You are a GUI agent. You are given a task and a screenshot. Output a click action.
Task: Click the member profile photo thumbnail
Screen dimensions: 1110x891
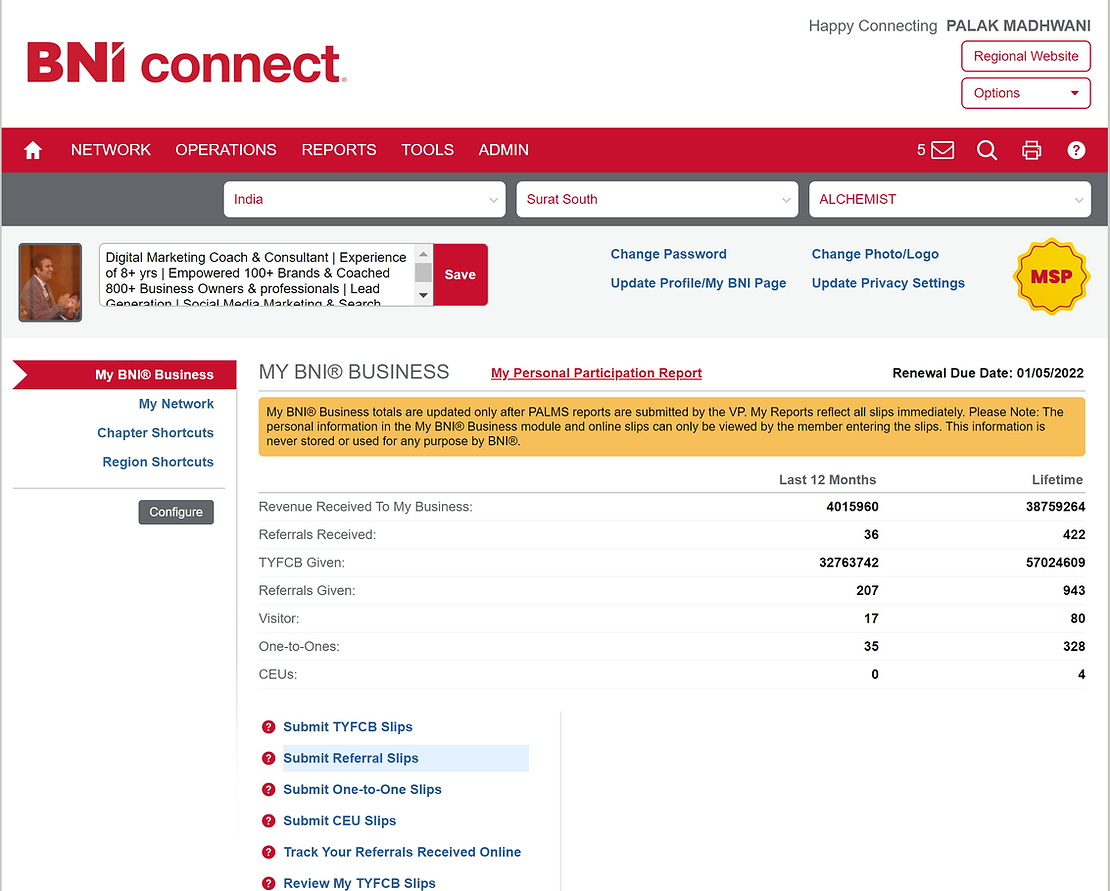pos(50,282)
